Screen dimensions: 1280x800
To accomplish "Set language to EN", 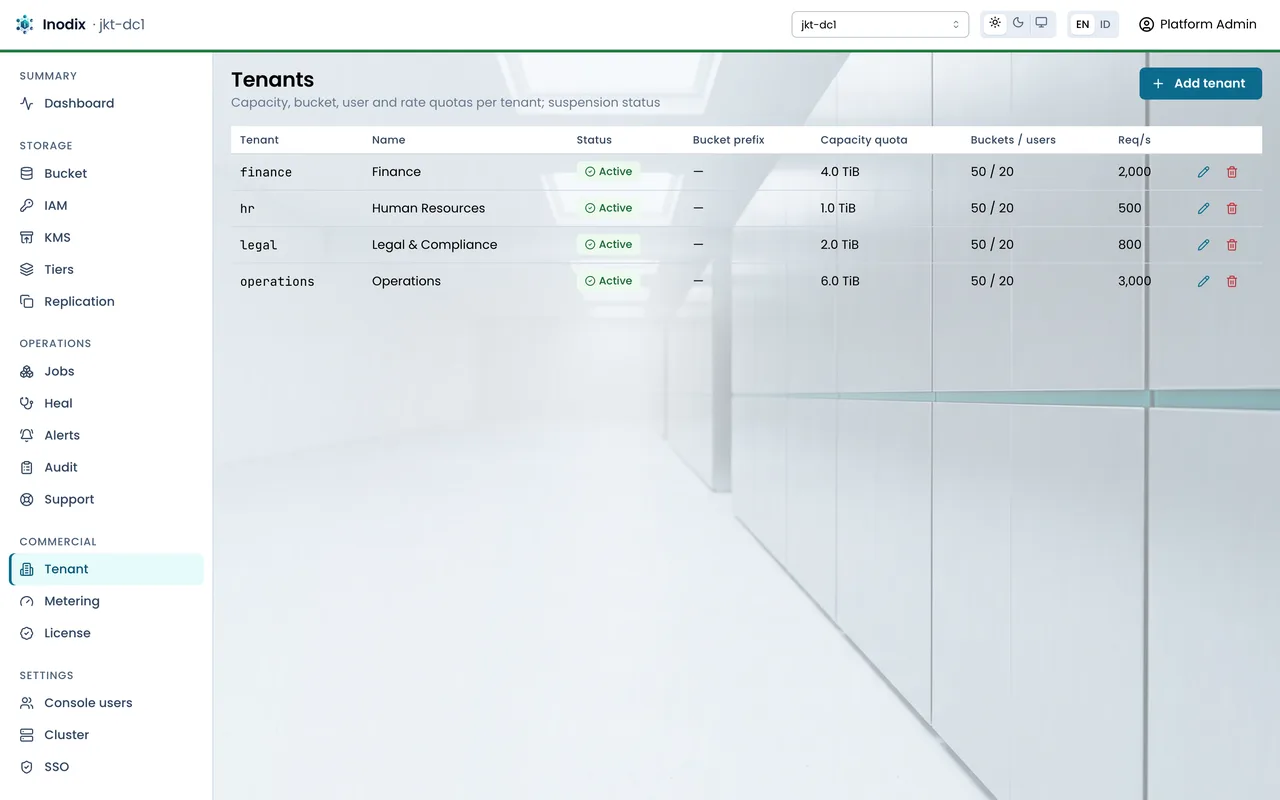I will click(1082, 24).
